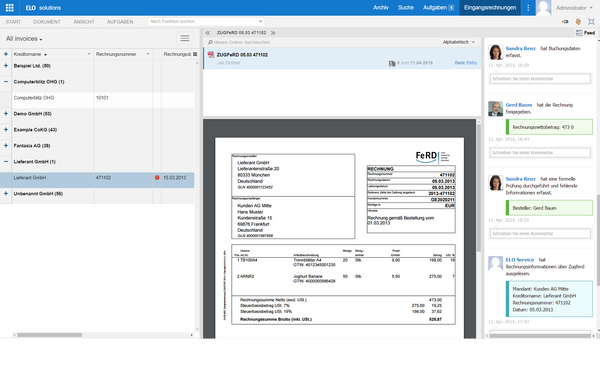Viewport: 600px width, 375px height.
Task: Collapse the Computerblitz OHG (1) group
Action: (6, 82)
